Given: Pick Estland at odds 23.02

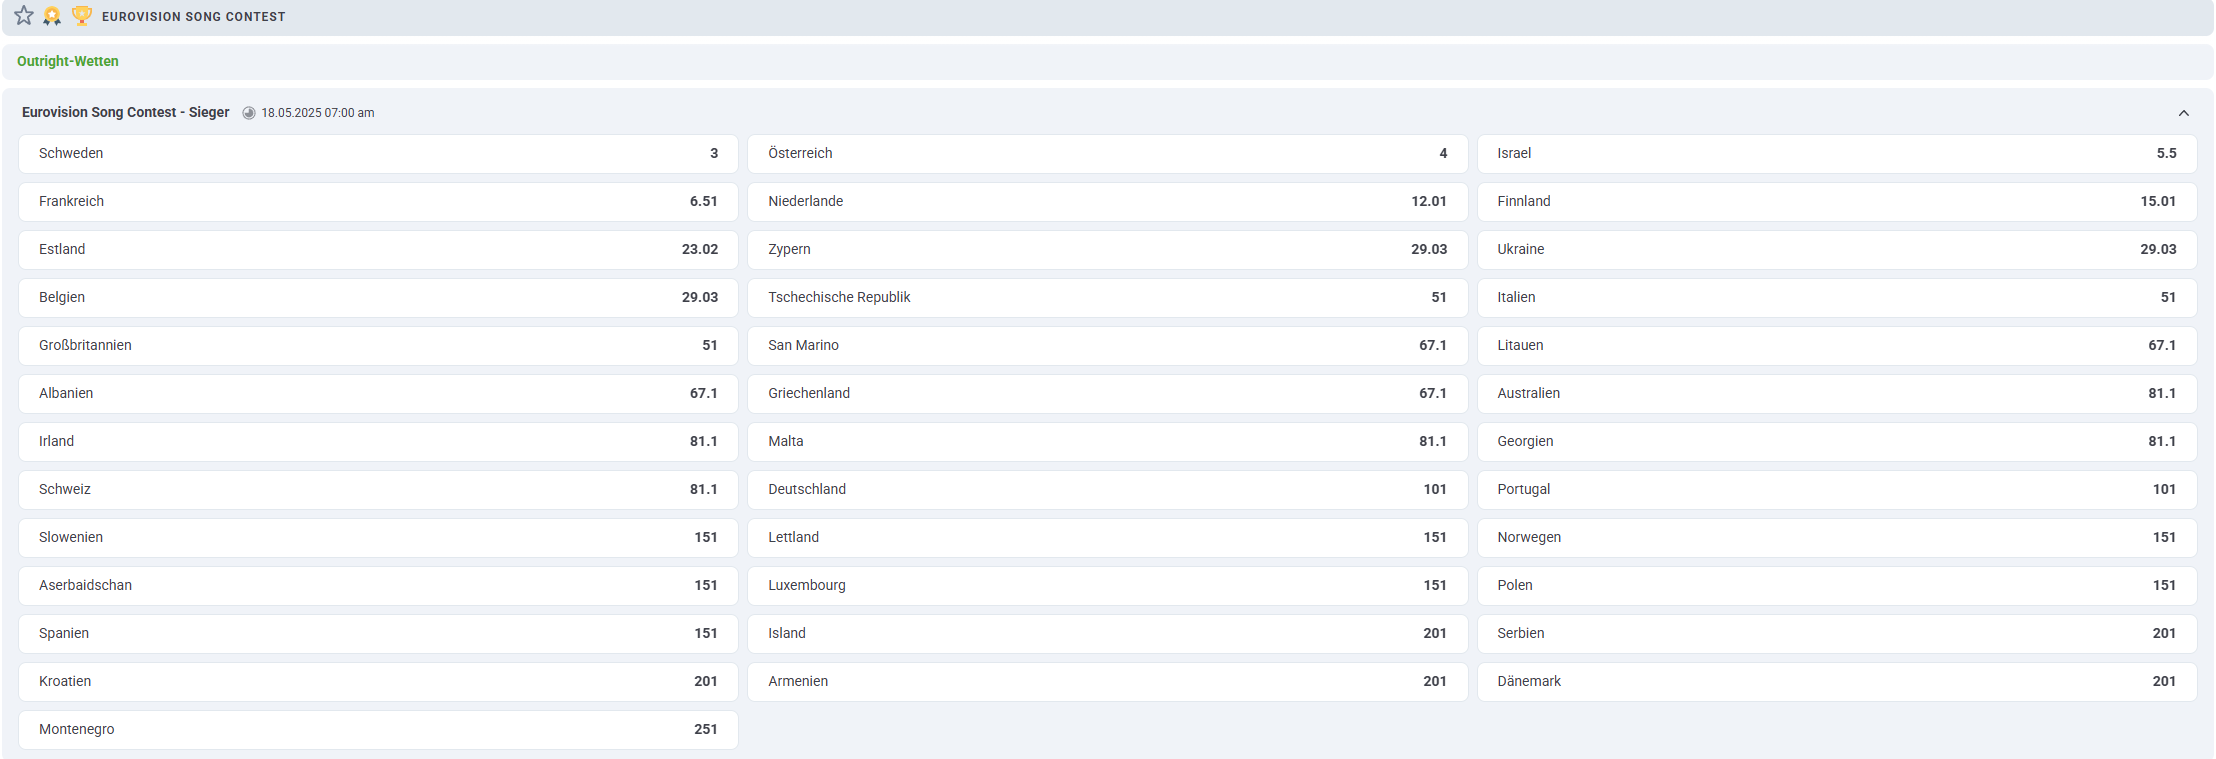Looking at the screenshot, I should click(378, 250).
